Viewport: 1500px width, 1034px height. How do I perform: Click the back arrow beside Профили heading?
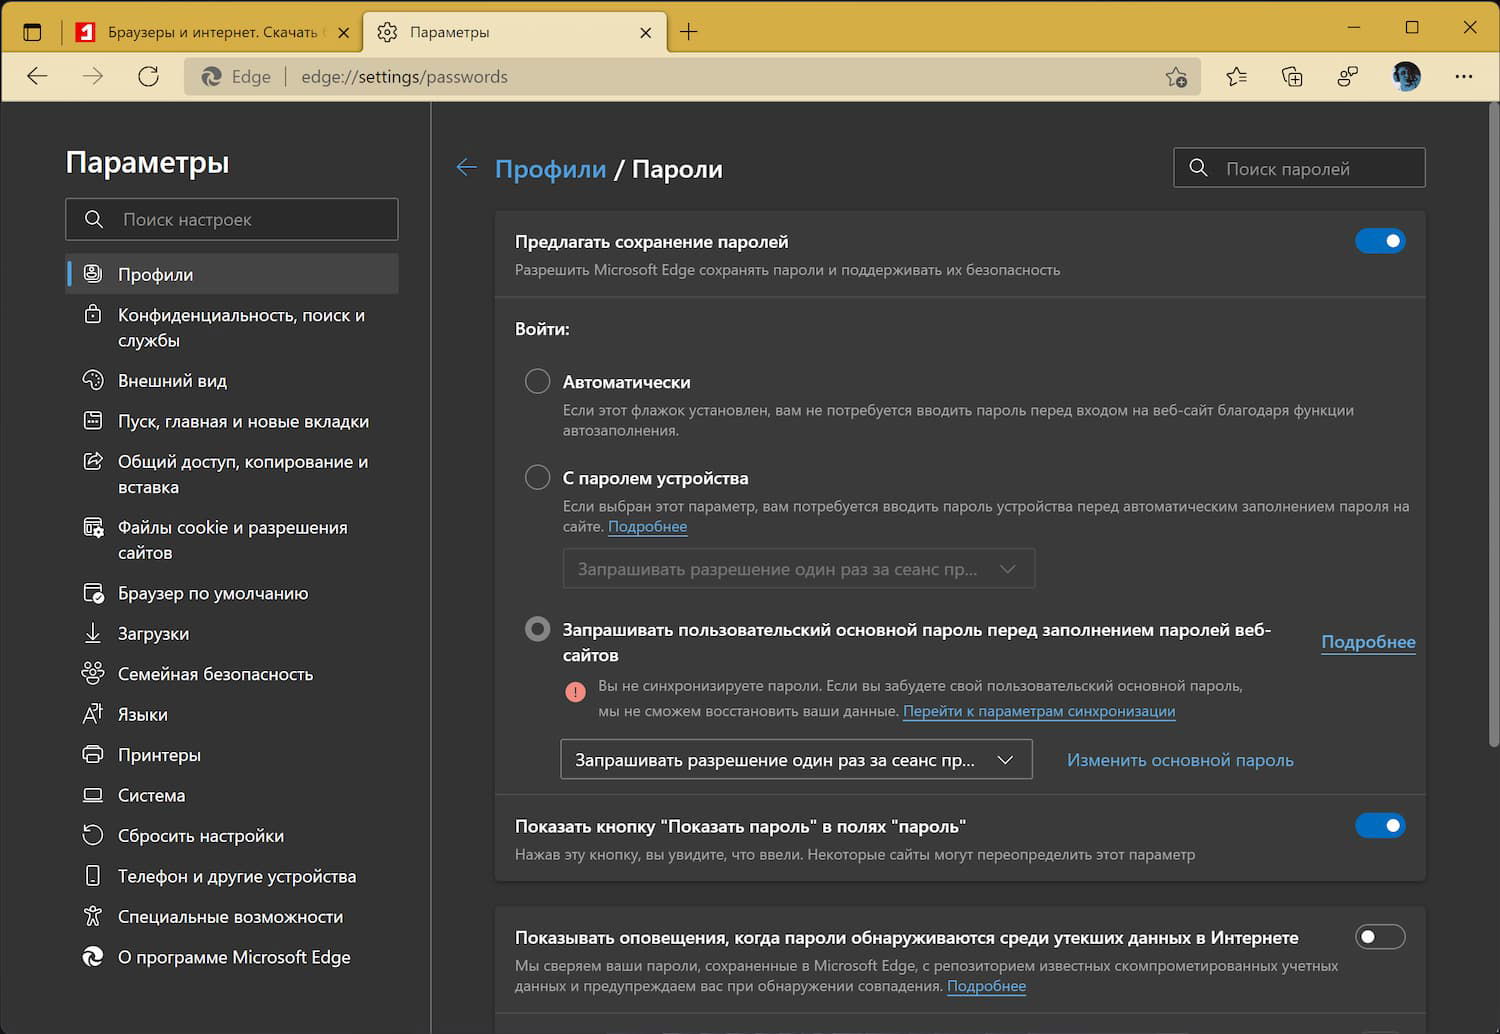pos(466,168)
